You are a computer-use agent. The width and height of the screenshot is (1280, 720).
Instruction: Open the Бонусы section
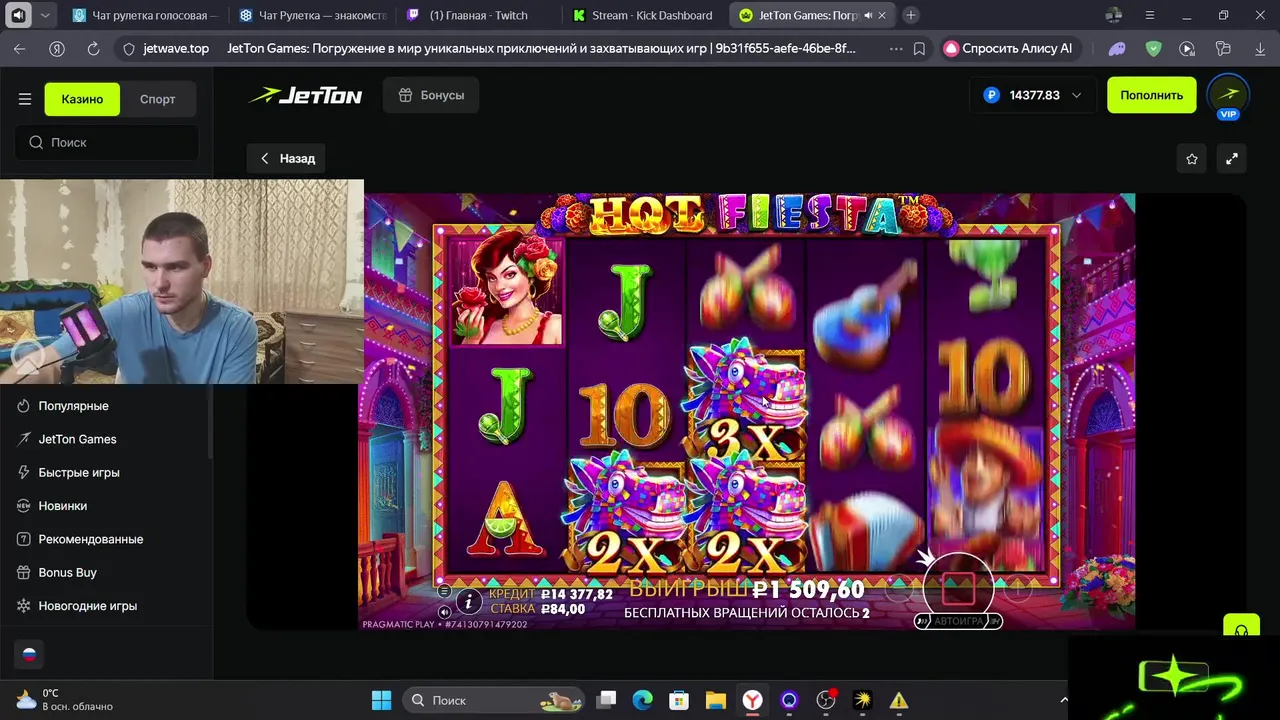[x=431, y=95]
